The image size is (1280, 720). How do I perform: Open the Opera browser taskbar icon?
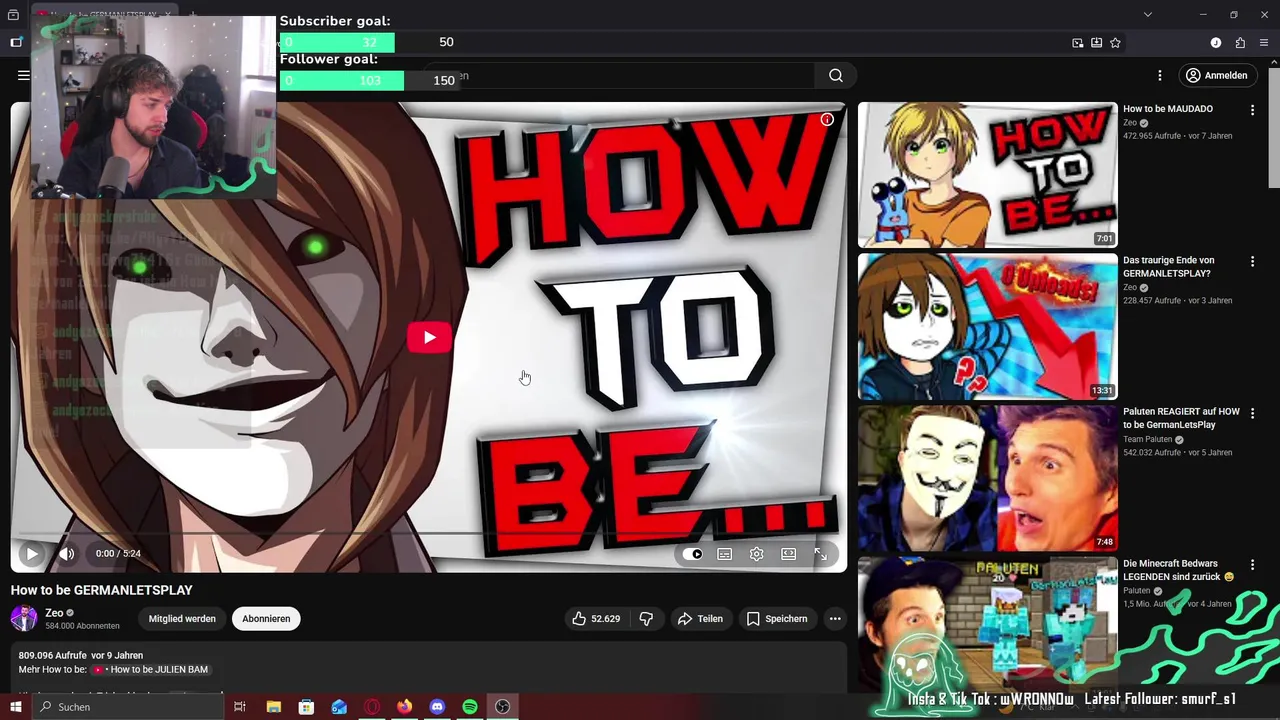point(372,707)
